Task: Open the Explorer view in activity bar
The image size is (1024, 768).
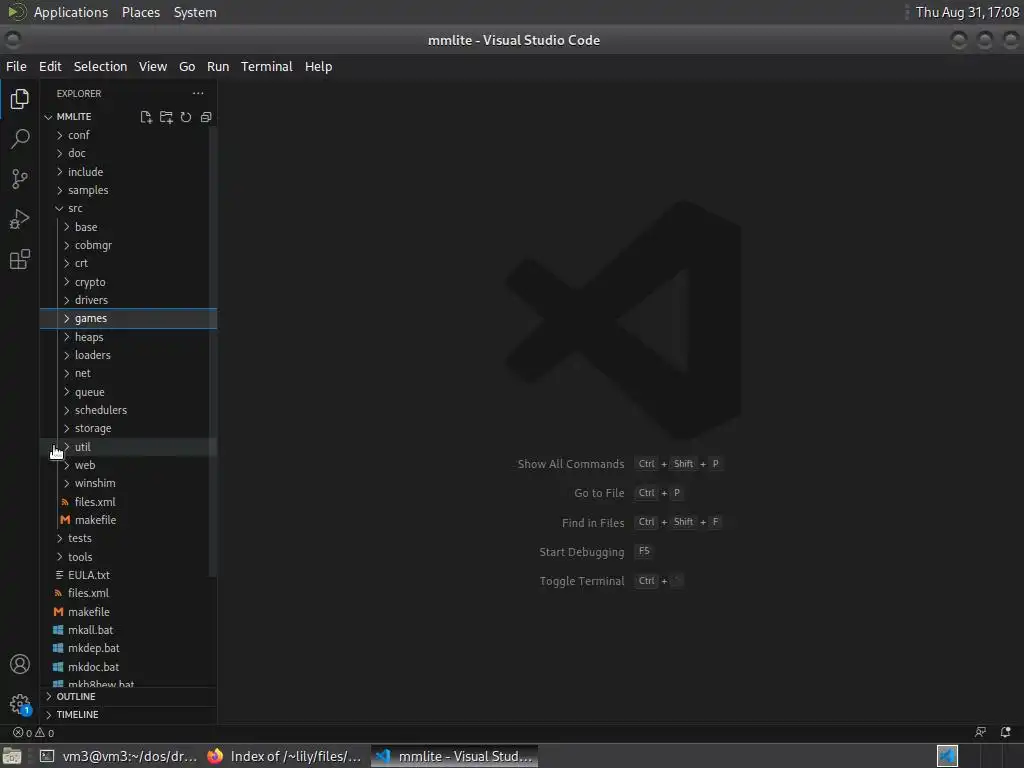Action: [x=20, y=99]
